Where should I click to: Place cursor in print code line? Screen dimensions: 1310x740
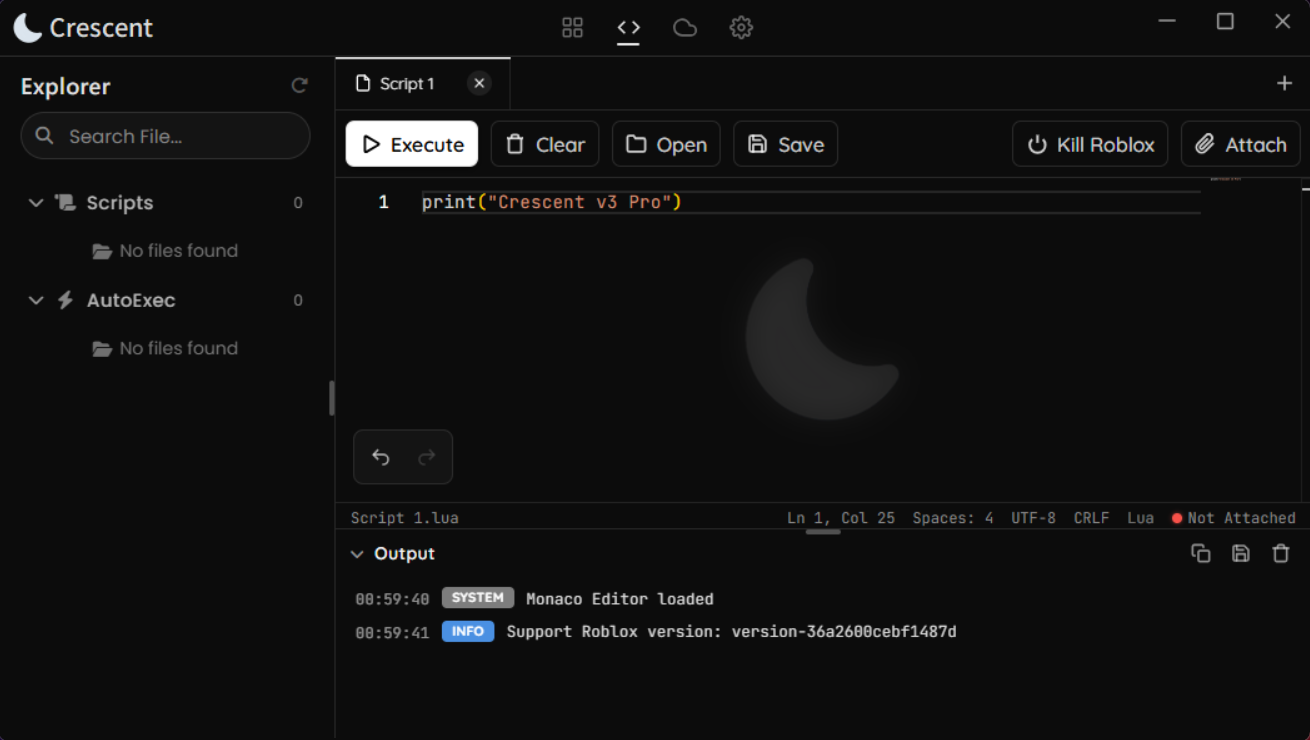click(551, 202)
